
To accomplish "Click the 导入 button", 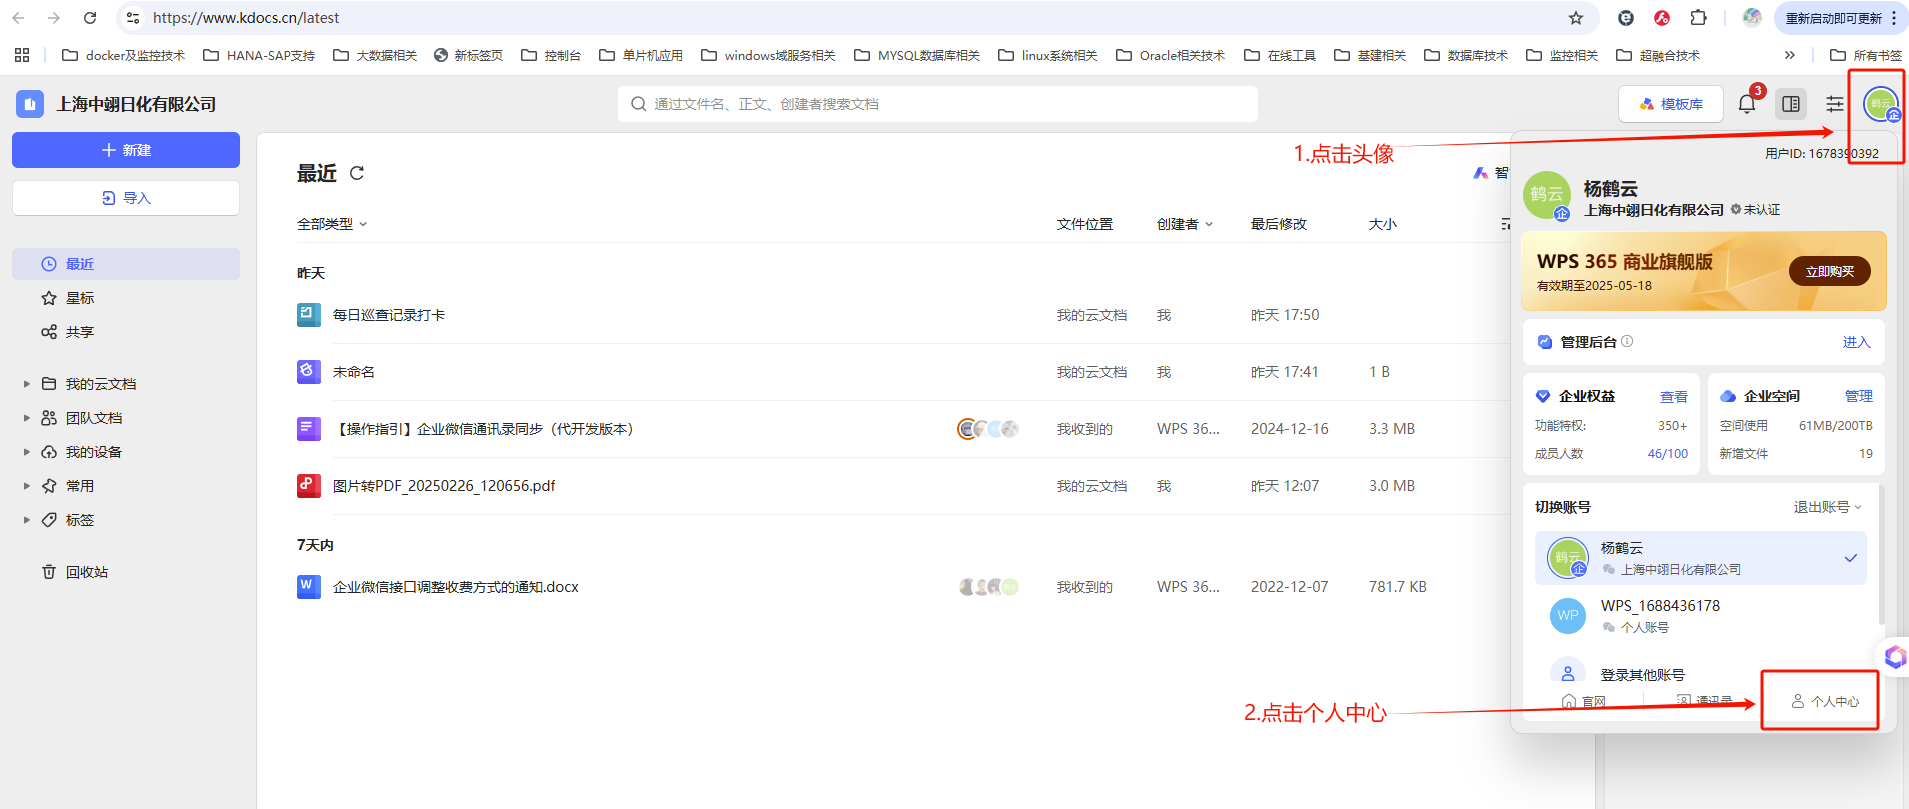I will [126, 198].
